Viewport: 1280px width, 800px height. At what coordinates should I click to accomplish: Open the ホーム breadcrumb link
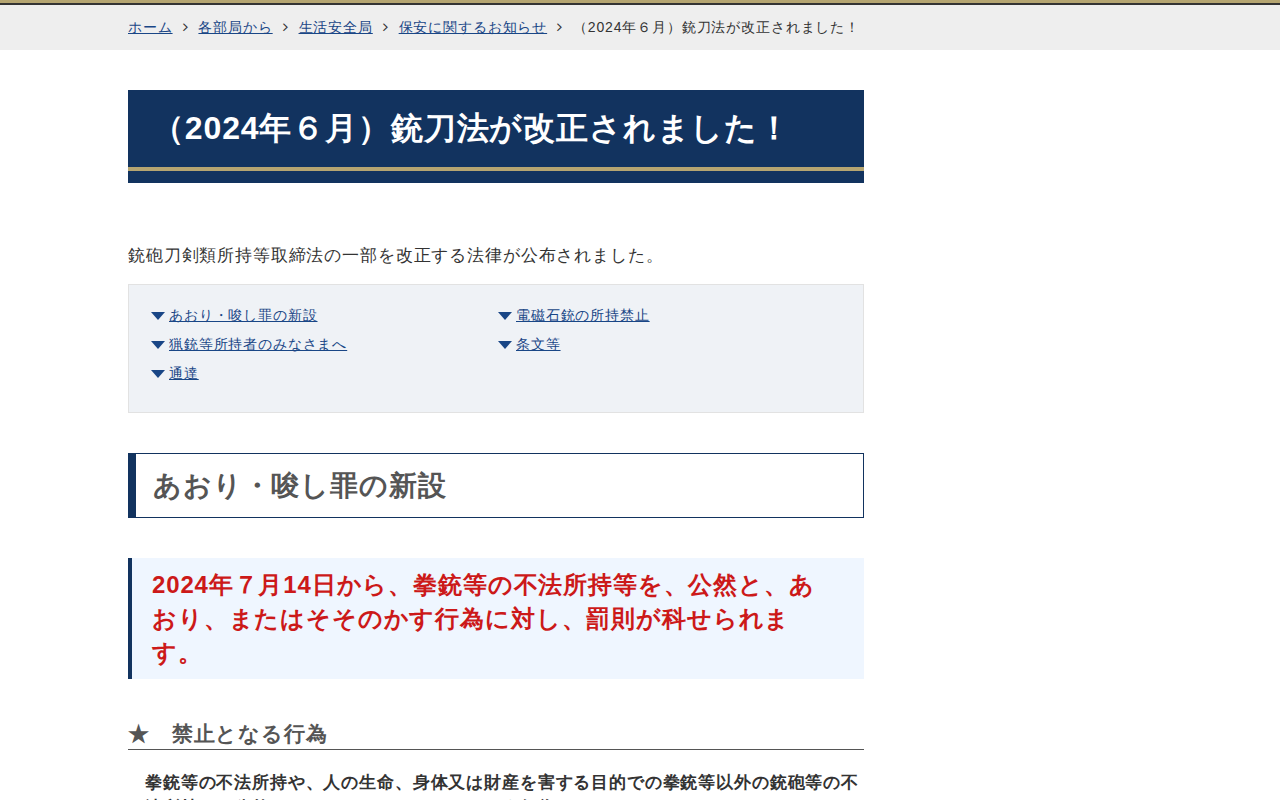pos(150,28)
